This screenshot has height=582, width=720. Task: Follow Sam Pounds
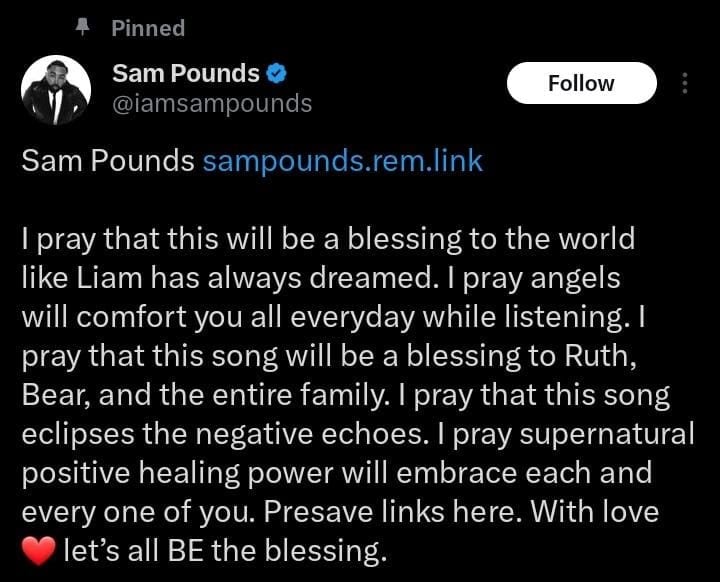pos(581,83)
